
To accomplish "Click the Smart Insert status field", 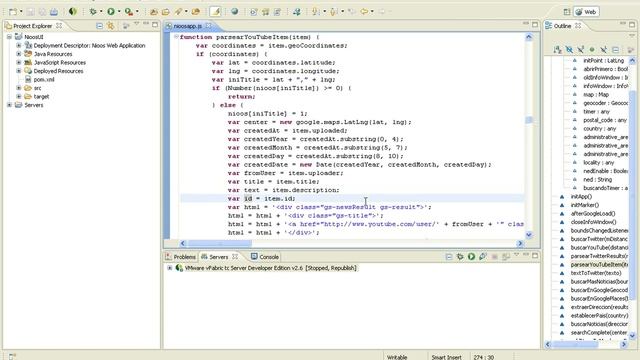I will pos(447,357).
